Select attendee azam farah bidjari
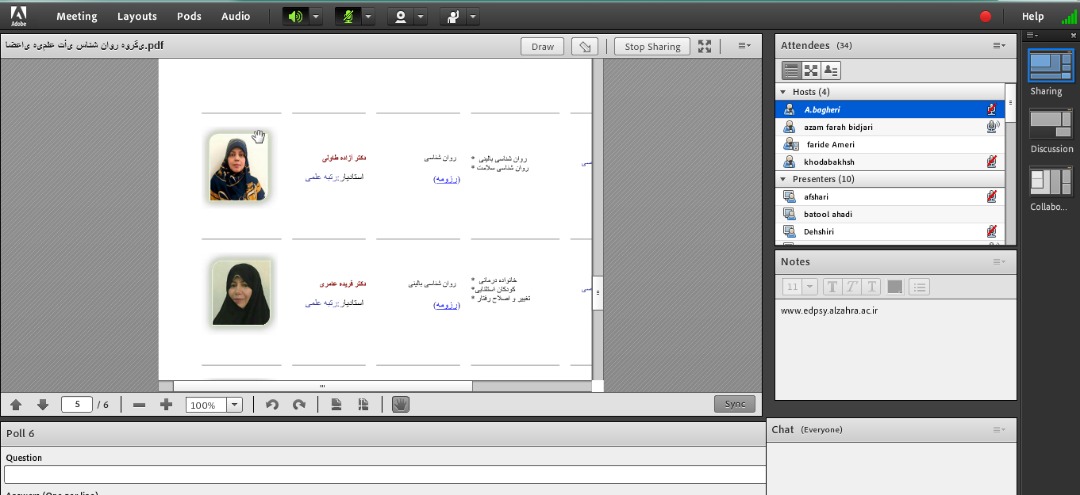Viewport: 1080px width, 495px height. click(890, 127)
